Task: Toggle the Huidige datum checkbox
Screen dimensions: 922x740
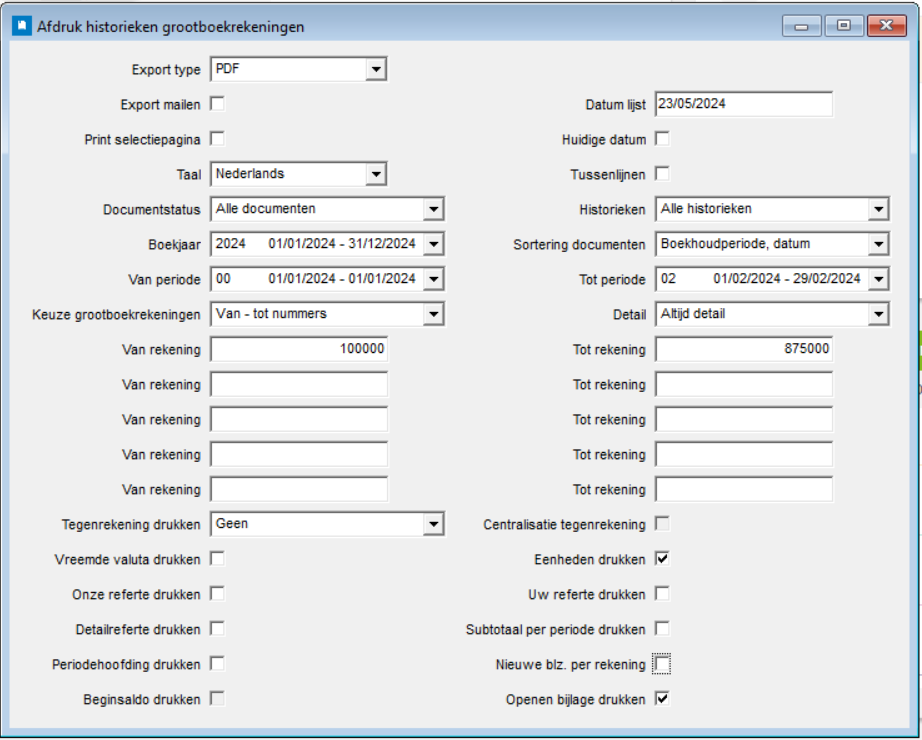Action: pyautogui.click(x=662, y=139)
